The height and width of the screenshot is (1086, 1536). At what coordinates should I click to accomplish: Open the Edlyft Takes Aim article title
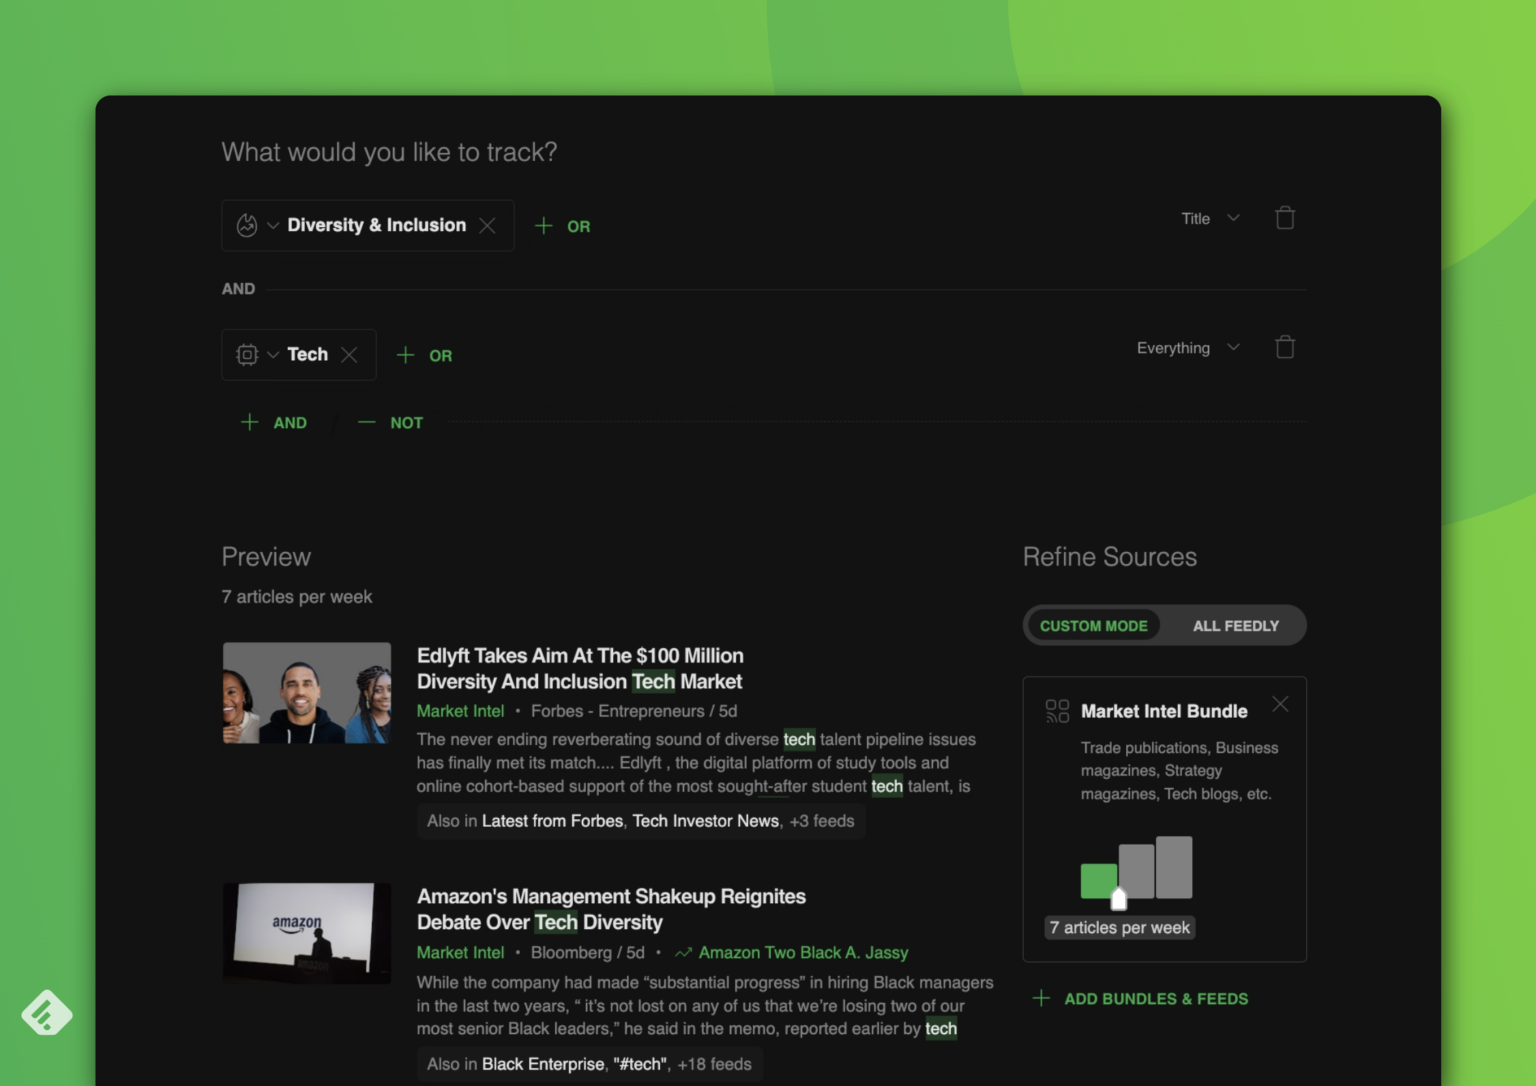click(x=580, y=669)
